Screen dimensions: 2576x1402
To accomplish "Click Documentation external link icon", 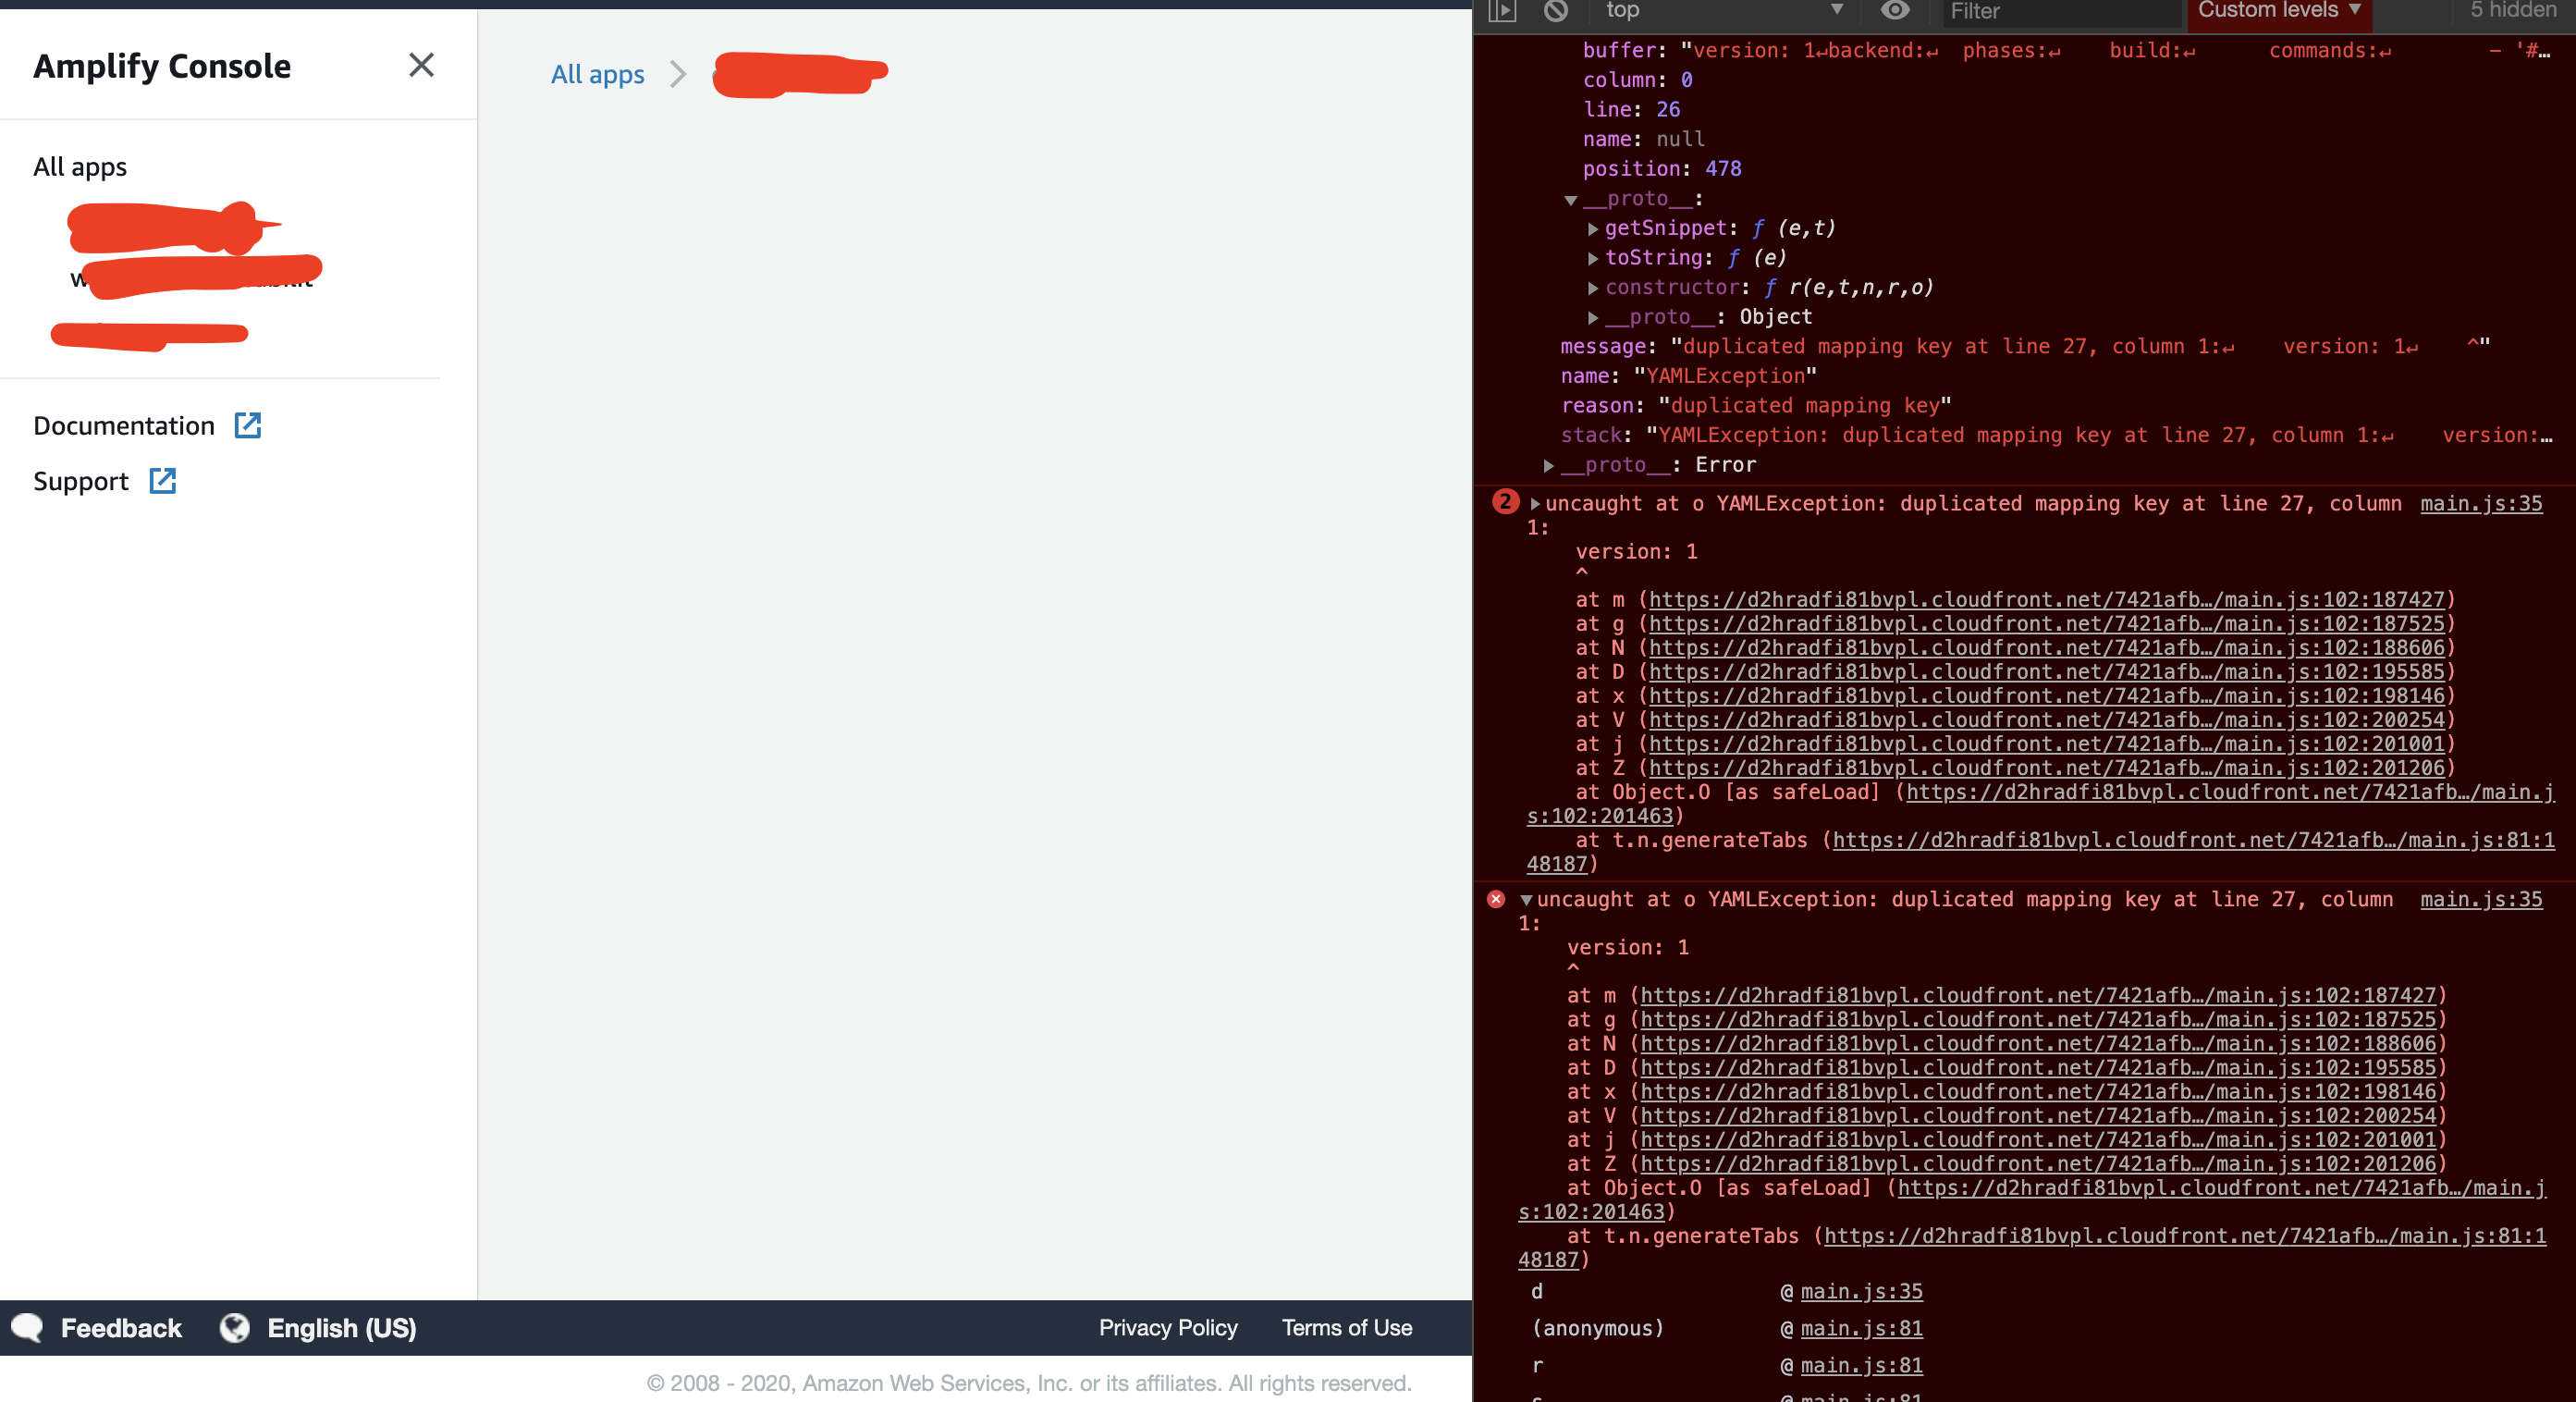I will [248, 426].
